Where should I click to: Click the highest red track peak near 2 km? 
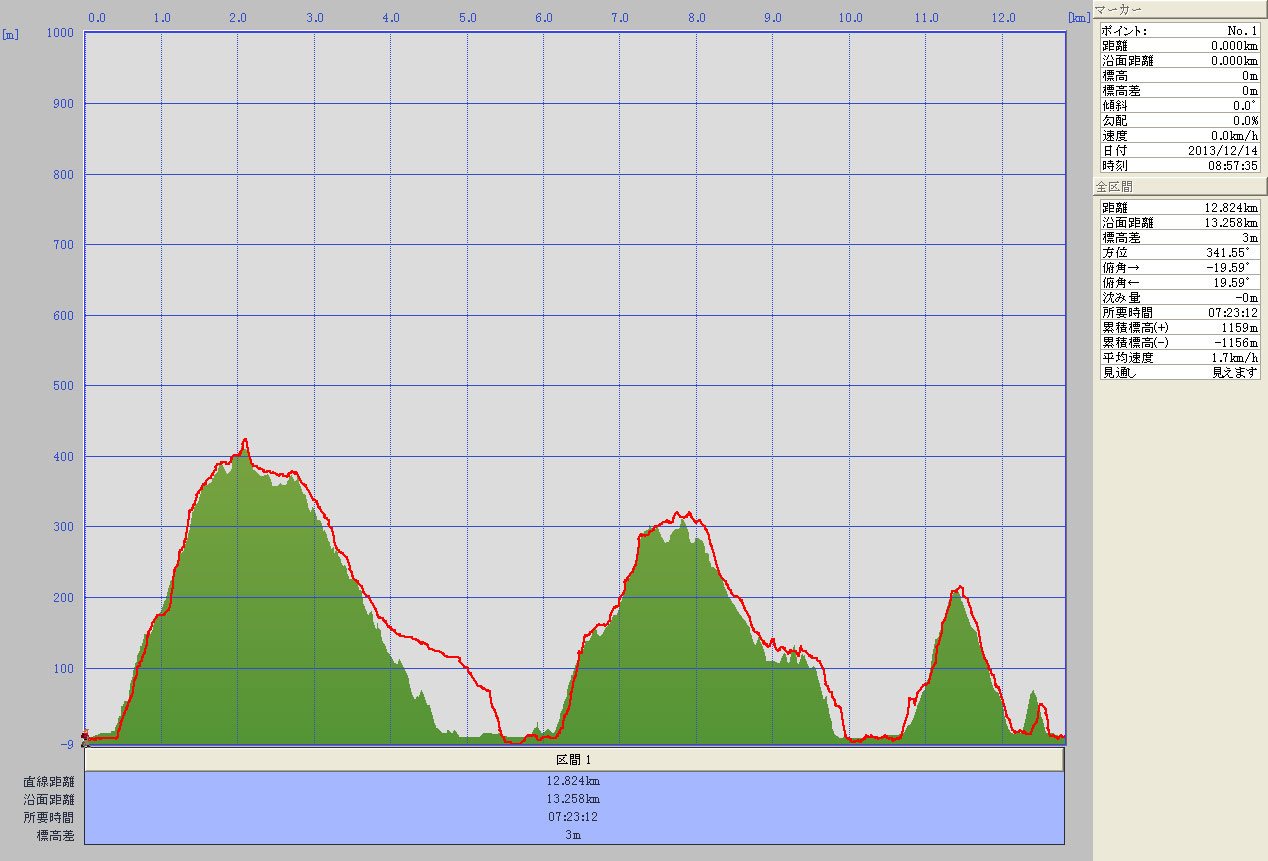click(x=244, y=439)
